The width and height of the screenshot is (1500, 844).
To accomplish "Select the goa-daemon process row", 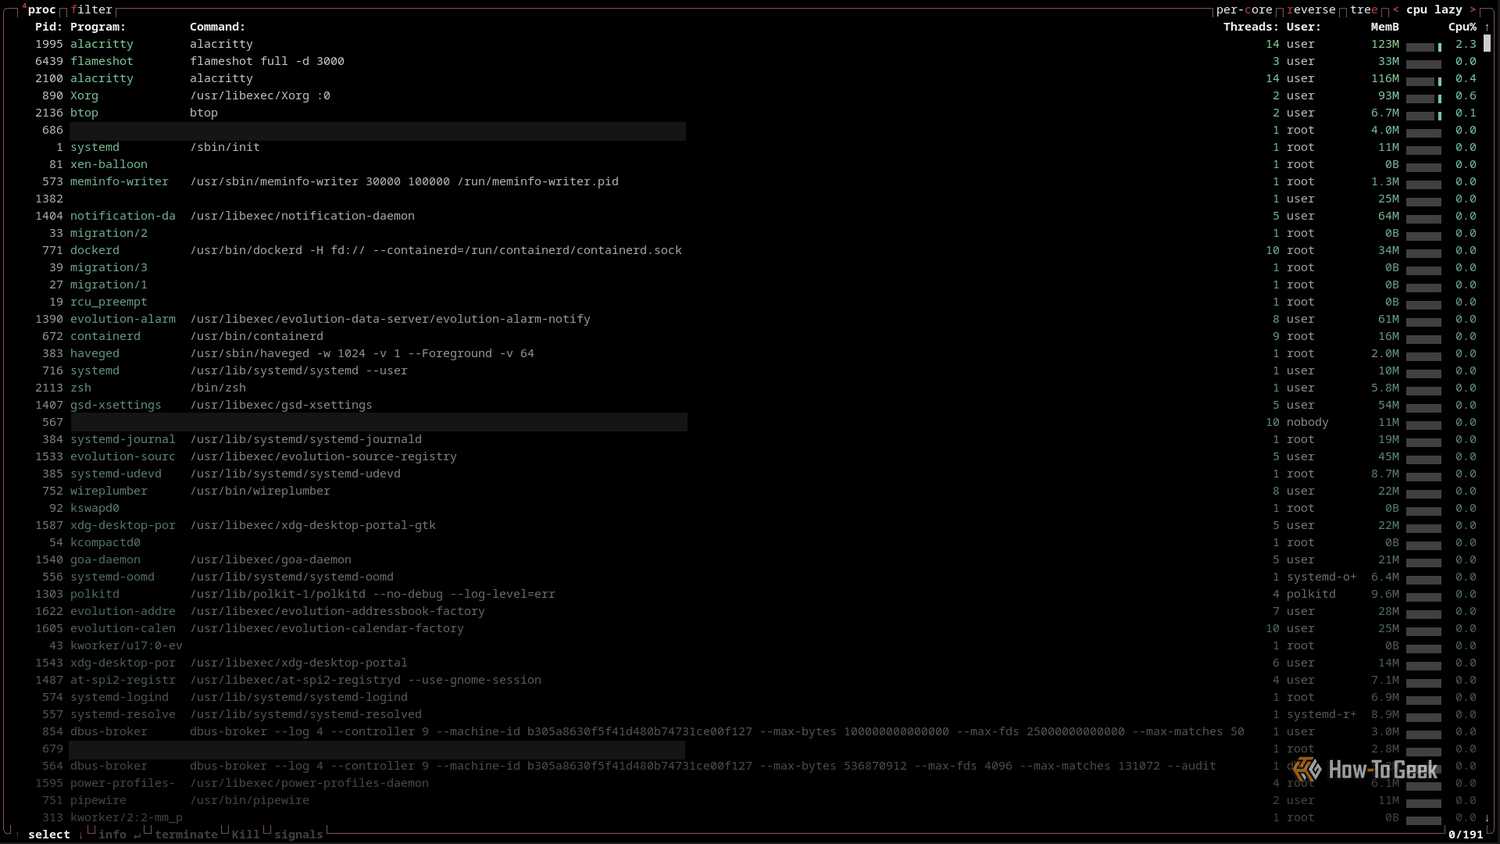I will coord(755,560).
